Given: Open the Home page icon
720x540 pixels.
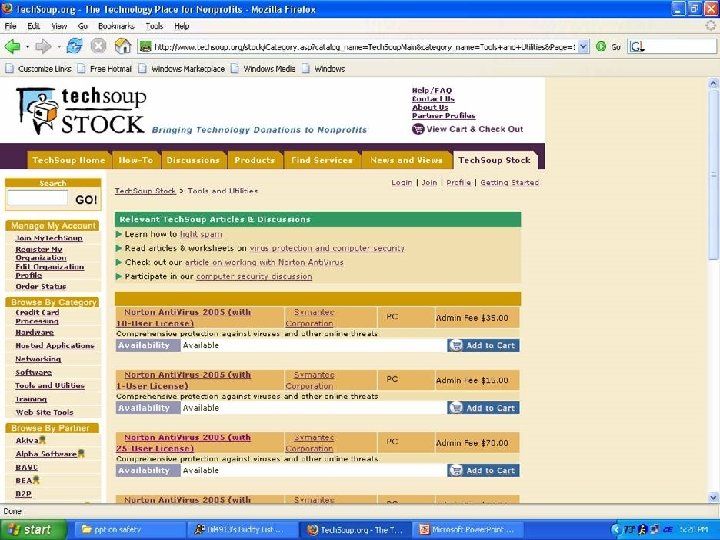Looking at the screenshot, I should click(x=123, y=46).
